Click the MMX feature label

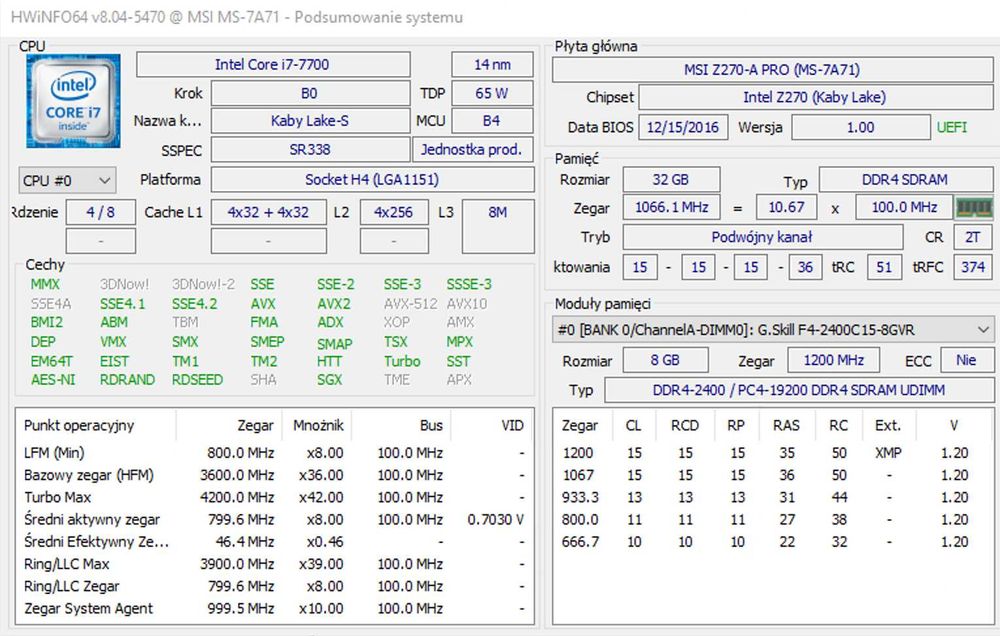(x=45, y=285)
